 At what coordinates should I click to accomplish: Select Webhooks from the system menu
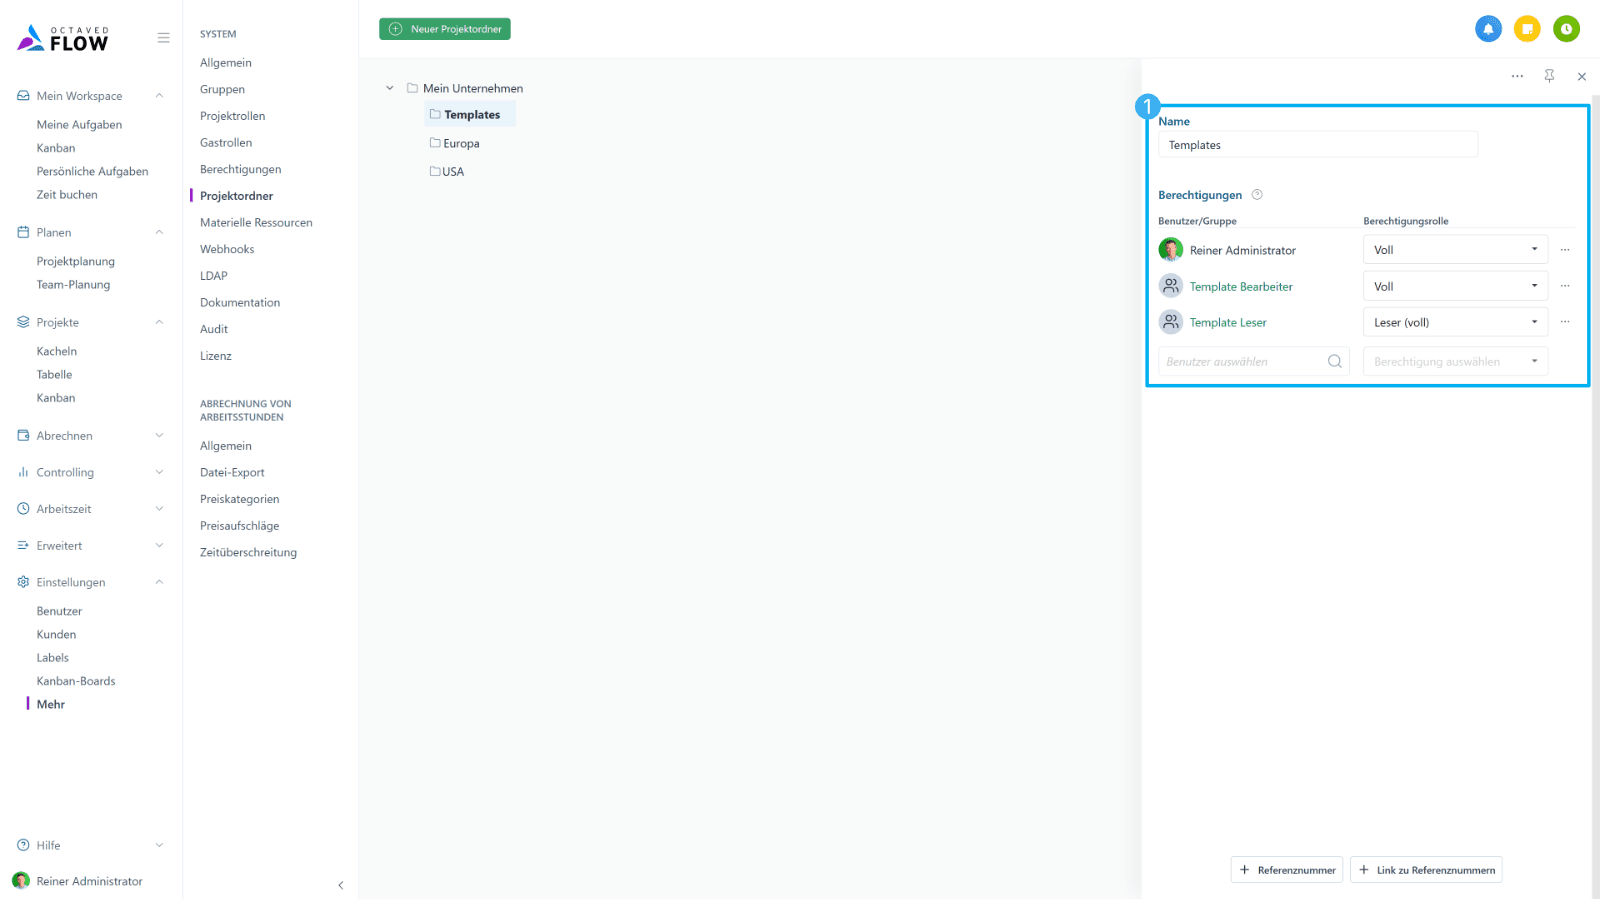pyautogui.click(x=227, y=249)
